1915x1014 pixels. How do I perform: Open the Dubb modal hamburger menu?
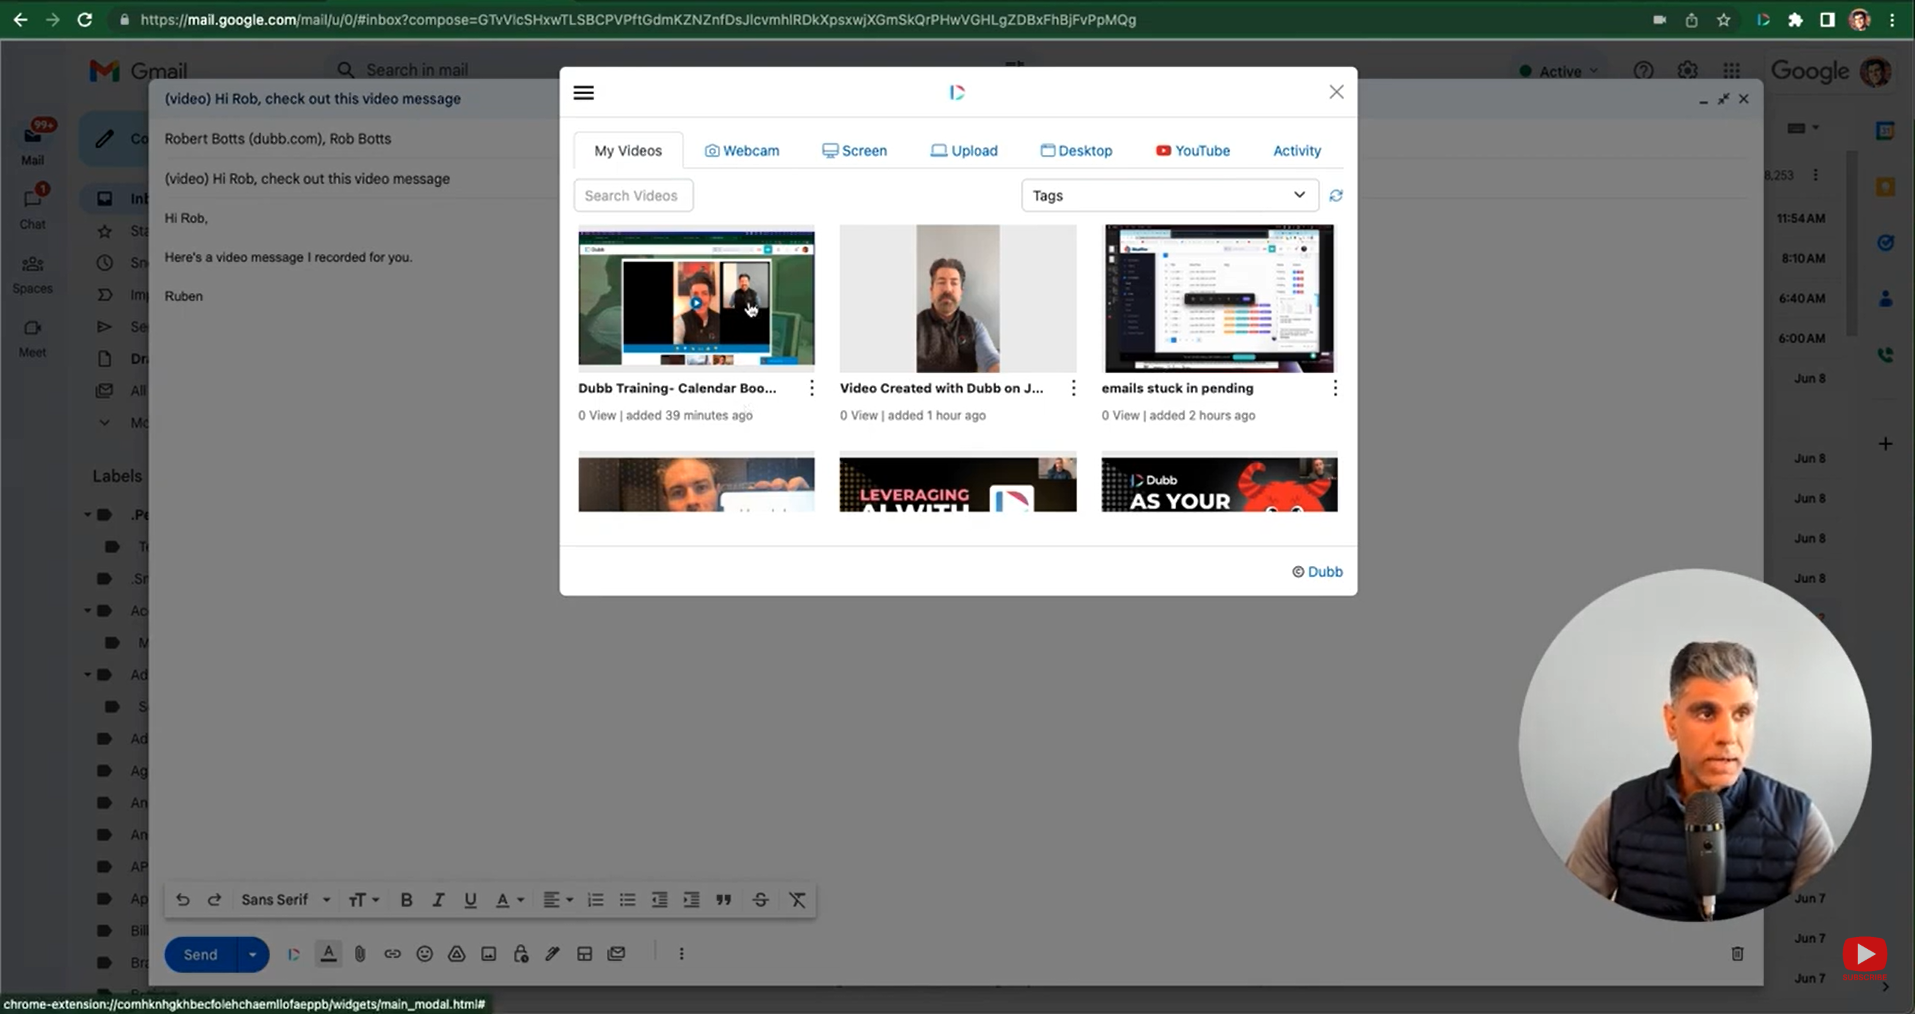(x=584, y=93)
